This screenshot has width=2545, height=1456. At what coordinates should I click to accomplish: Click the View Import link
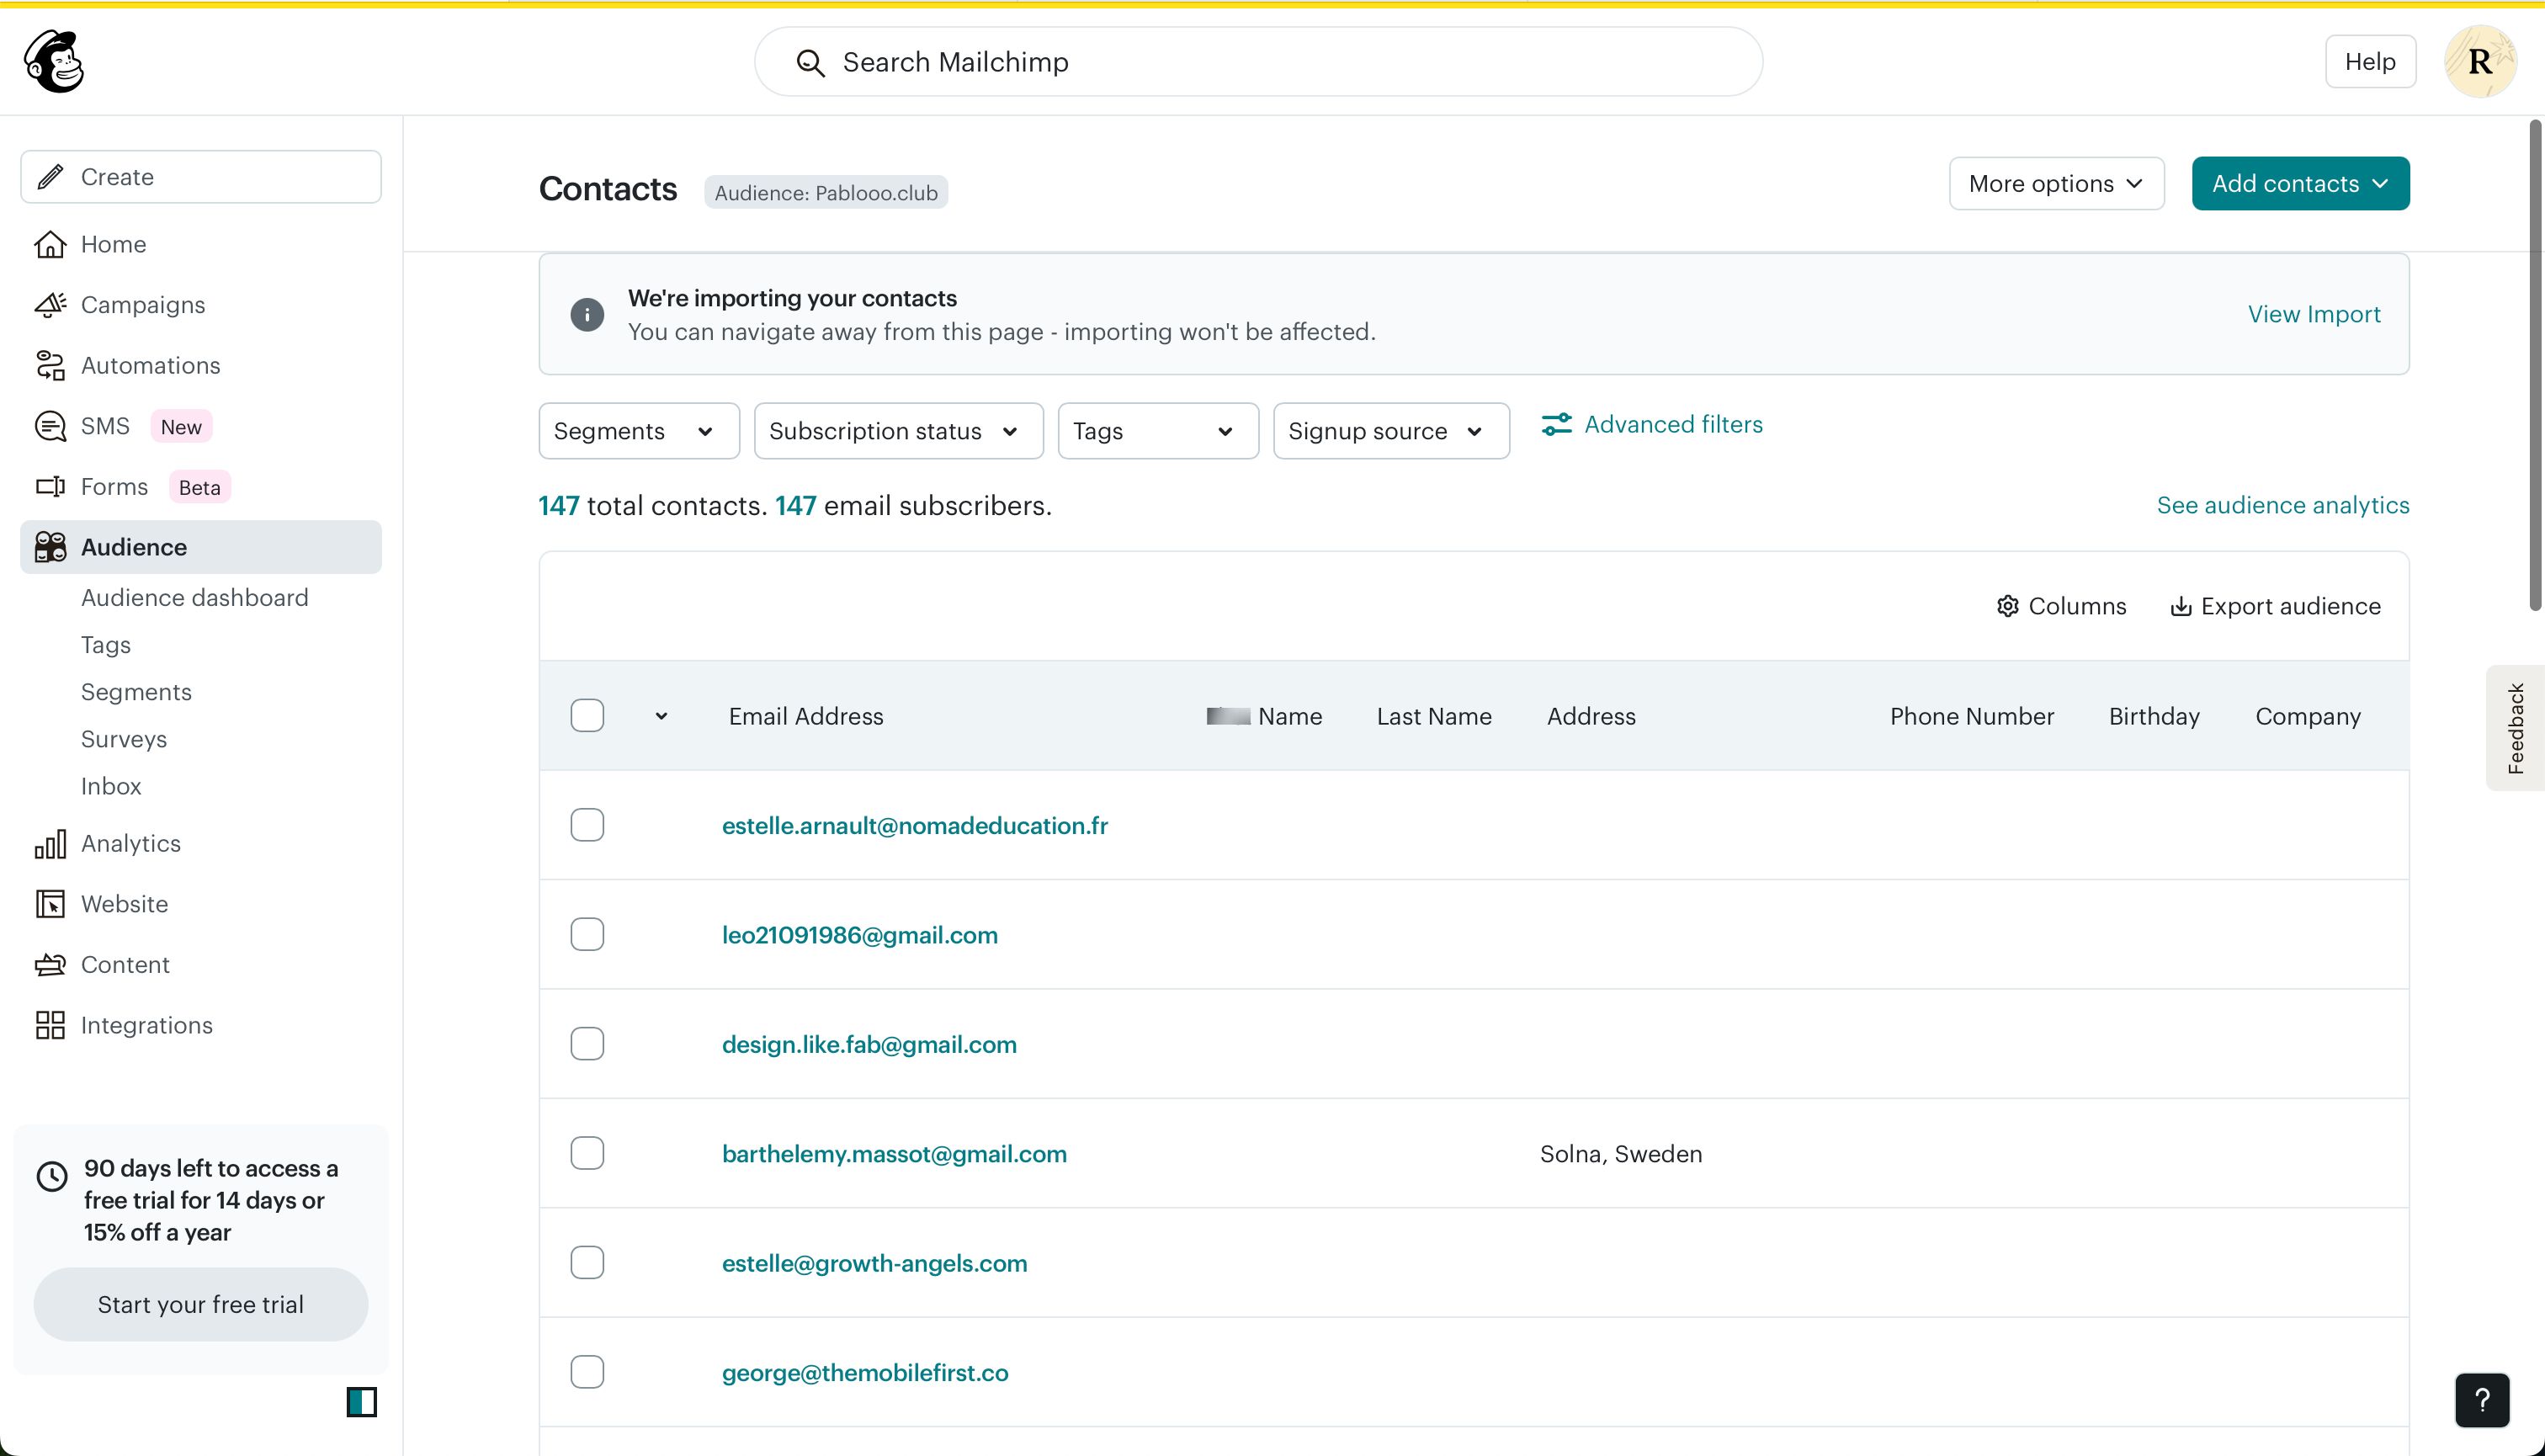pos(2314,314)
